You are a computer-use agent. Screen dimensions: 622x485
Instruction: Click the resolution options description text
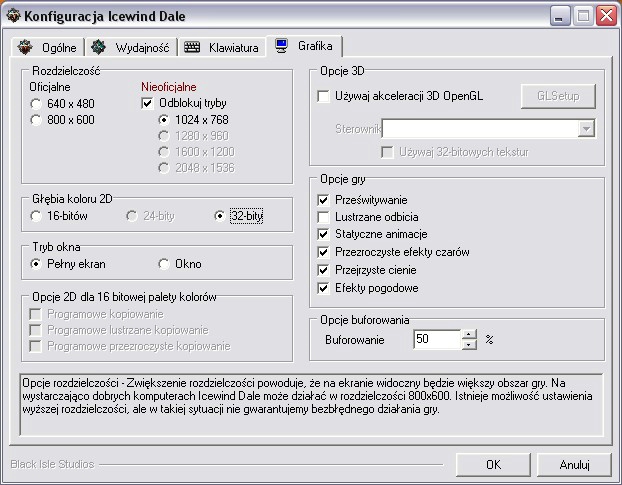pos(307,396)
